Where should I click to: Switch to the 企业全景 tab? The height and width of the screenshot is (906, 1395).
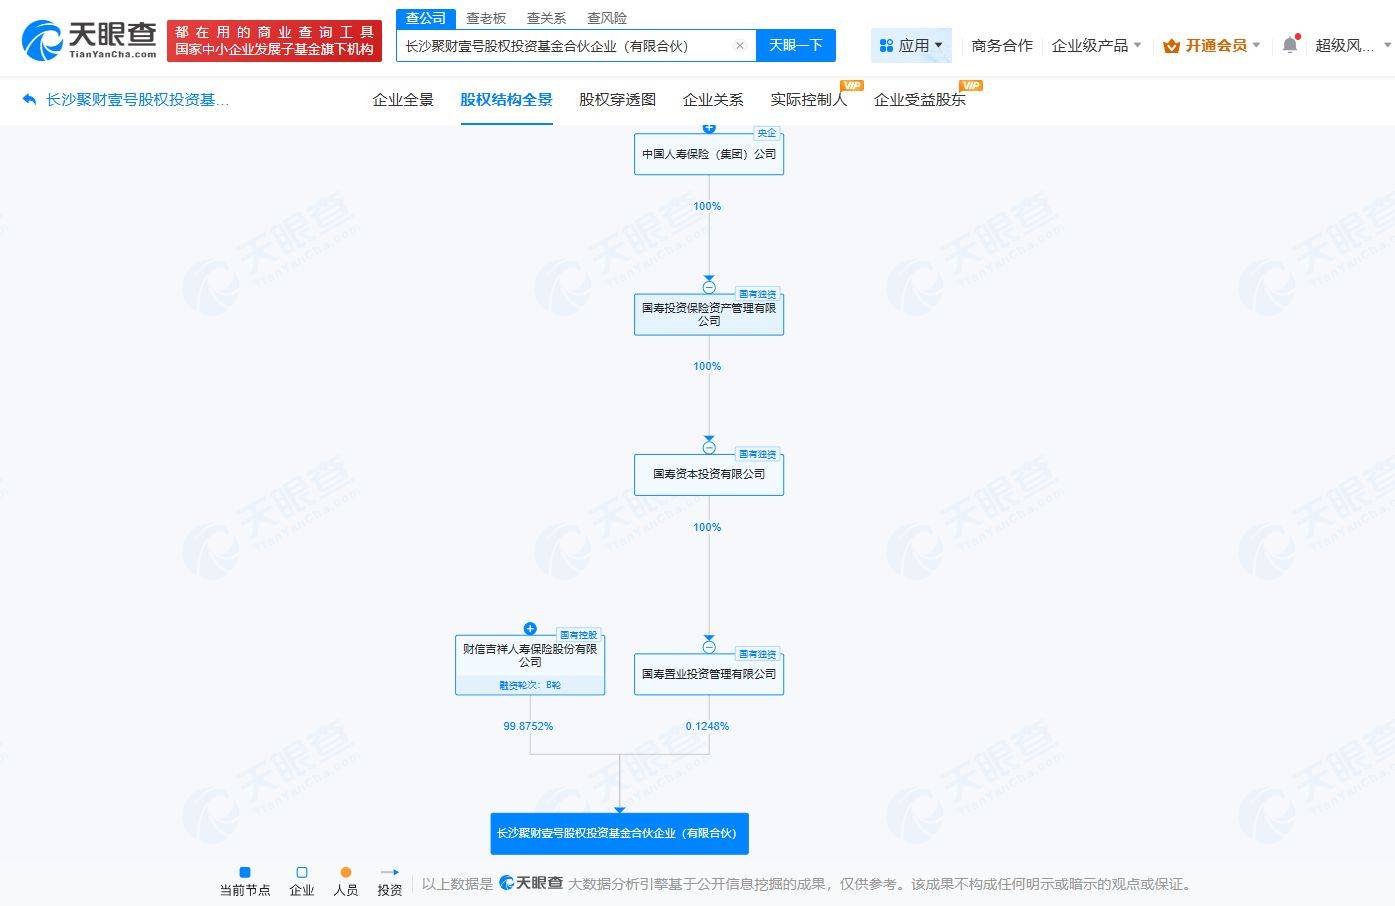pyautogui.click(x=403, y=100)
